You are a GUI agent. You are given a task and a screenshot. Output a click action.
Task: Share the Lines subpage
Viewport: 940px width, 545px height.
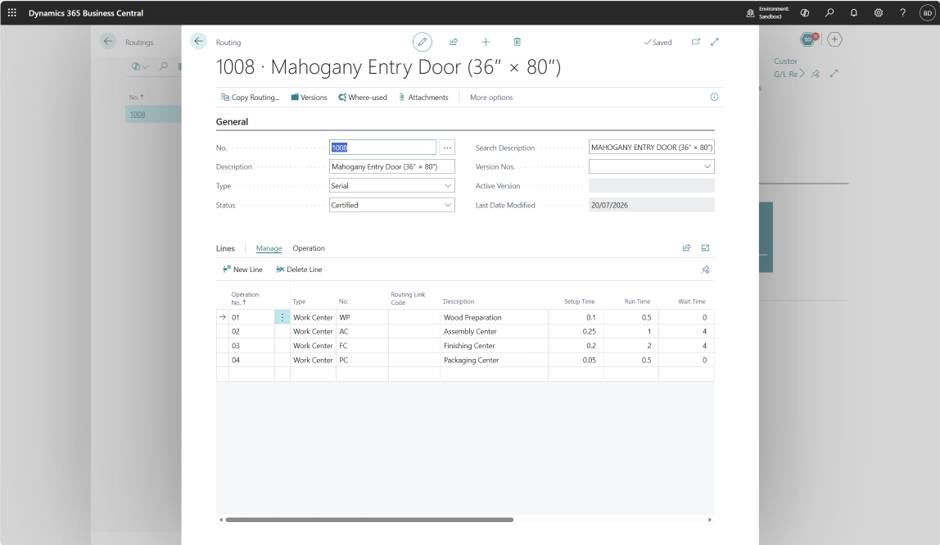(686, 248)
